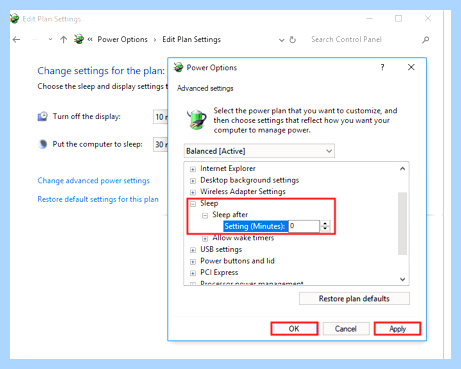
Task: Decrease minutes with spinner down arrow
Action: coord(325,229)
